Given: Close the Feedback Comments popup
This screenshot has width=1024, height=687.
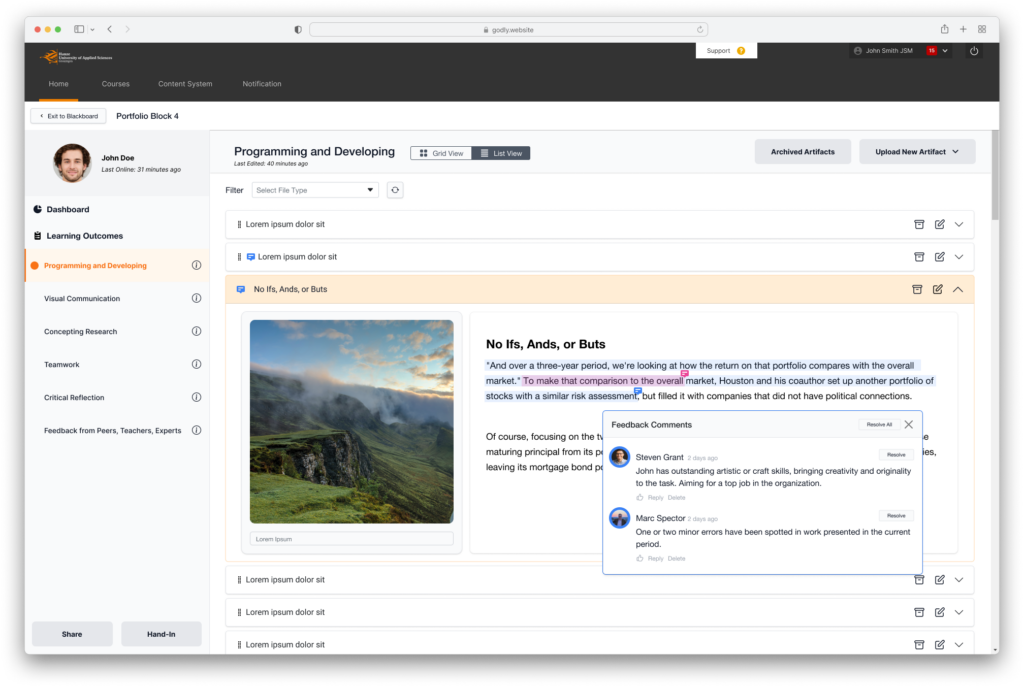Looking at the screenshot, I should (908, 424).
